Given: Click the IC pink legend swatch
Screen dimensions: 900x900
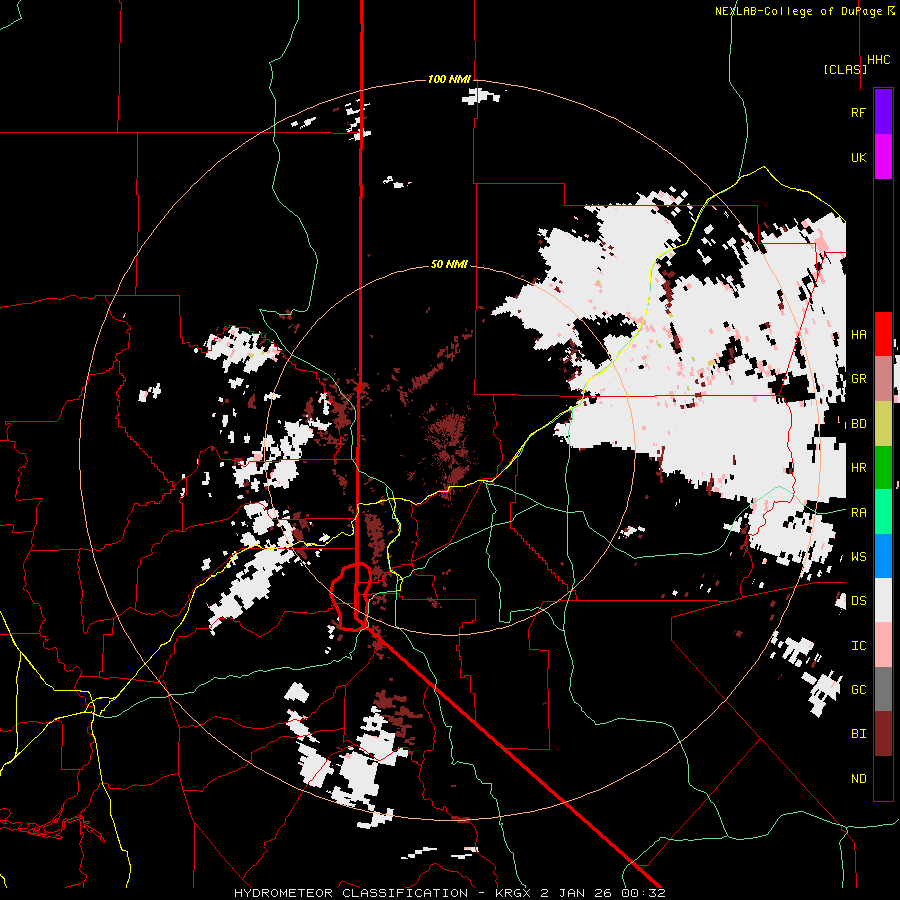Looking at the screenshot, I should (x=883, y=645).
